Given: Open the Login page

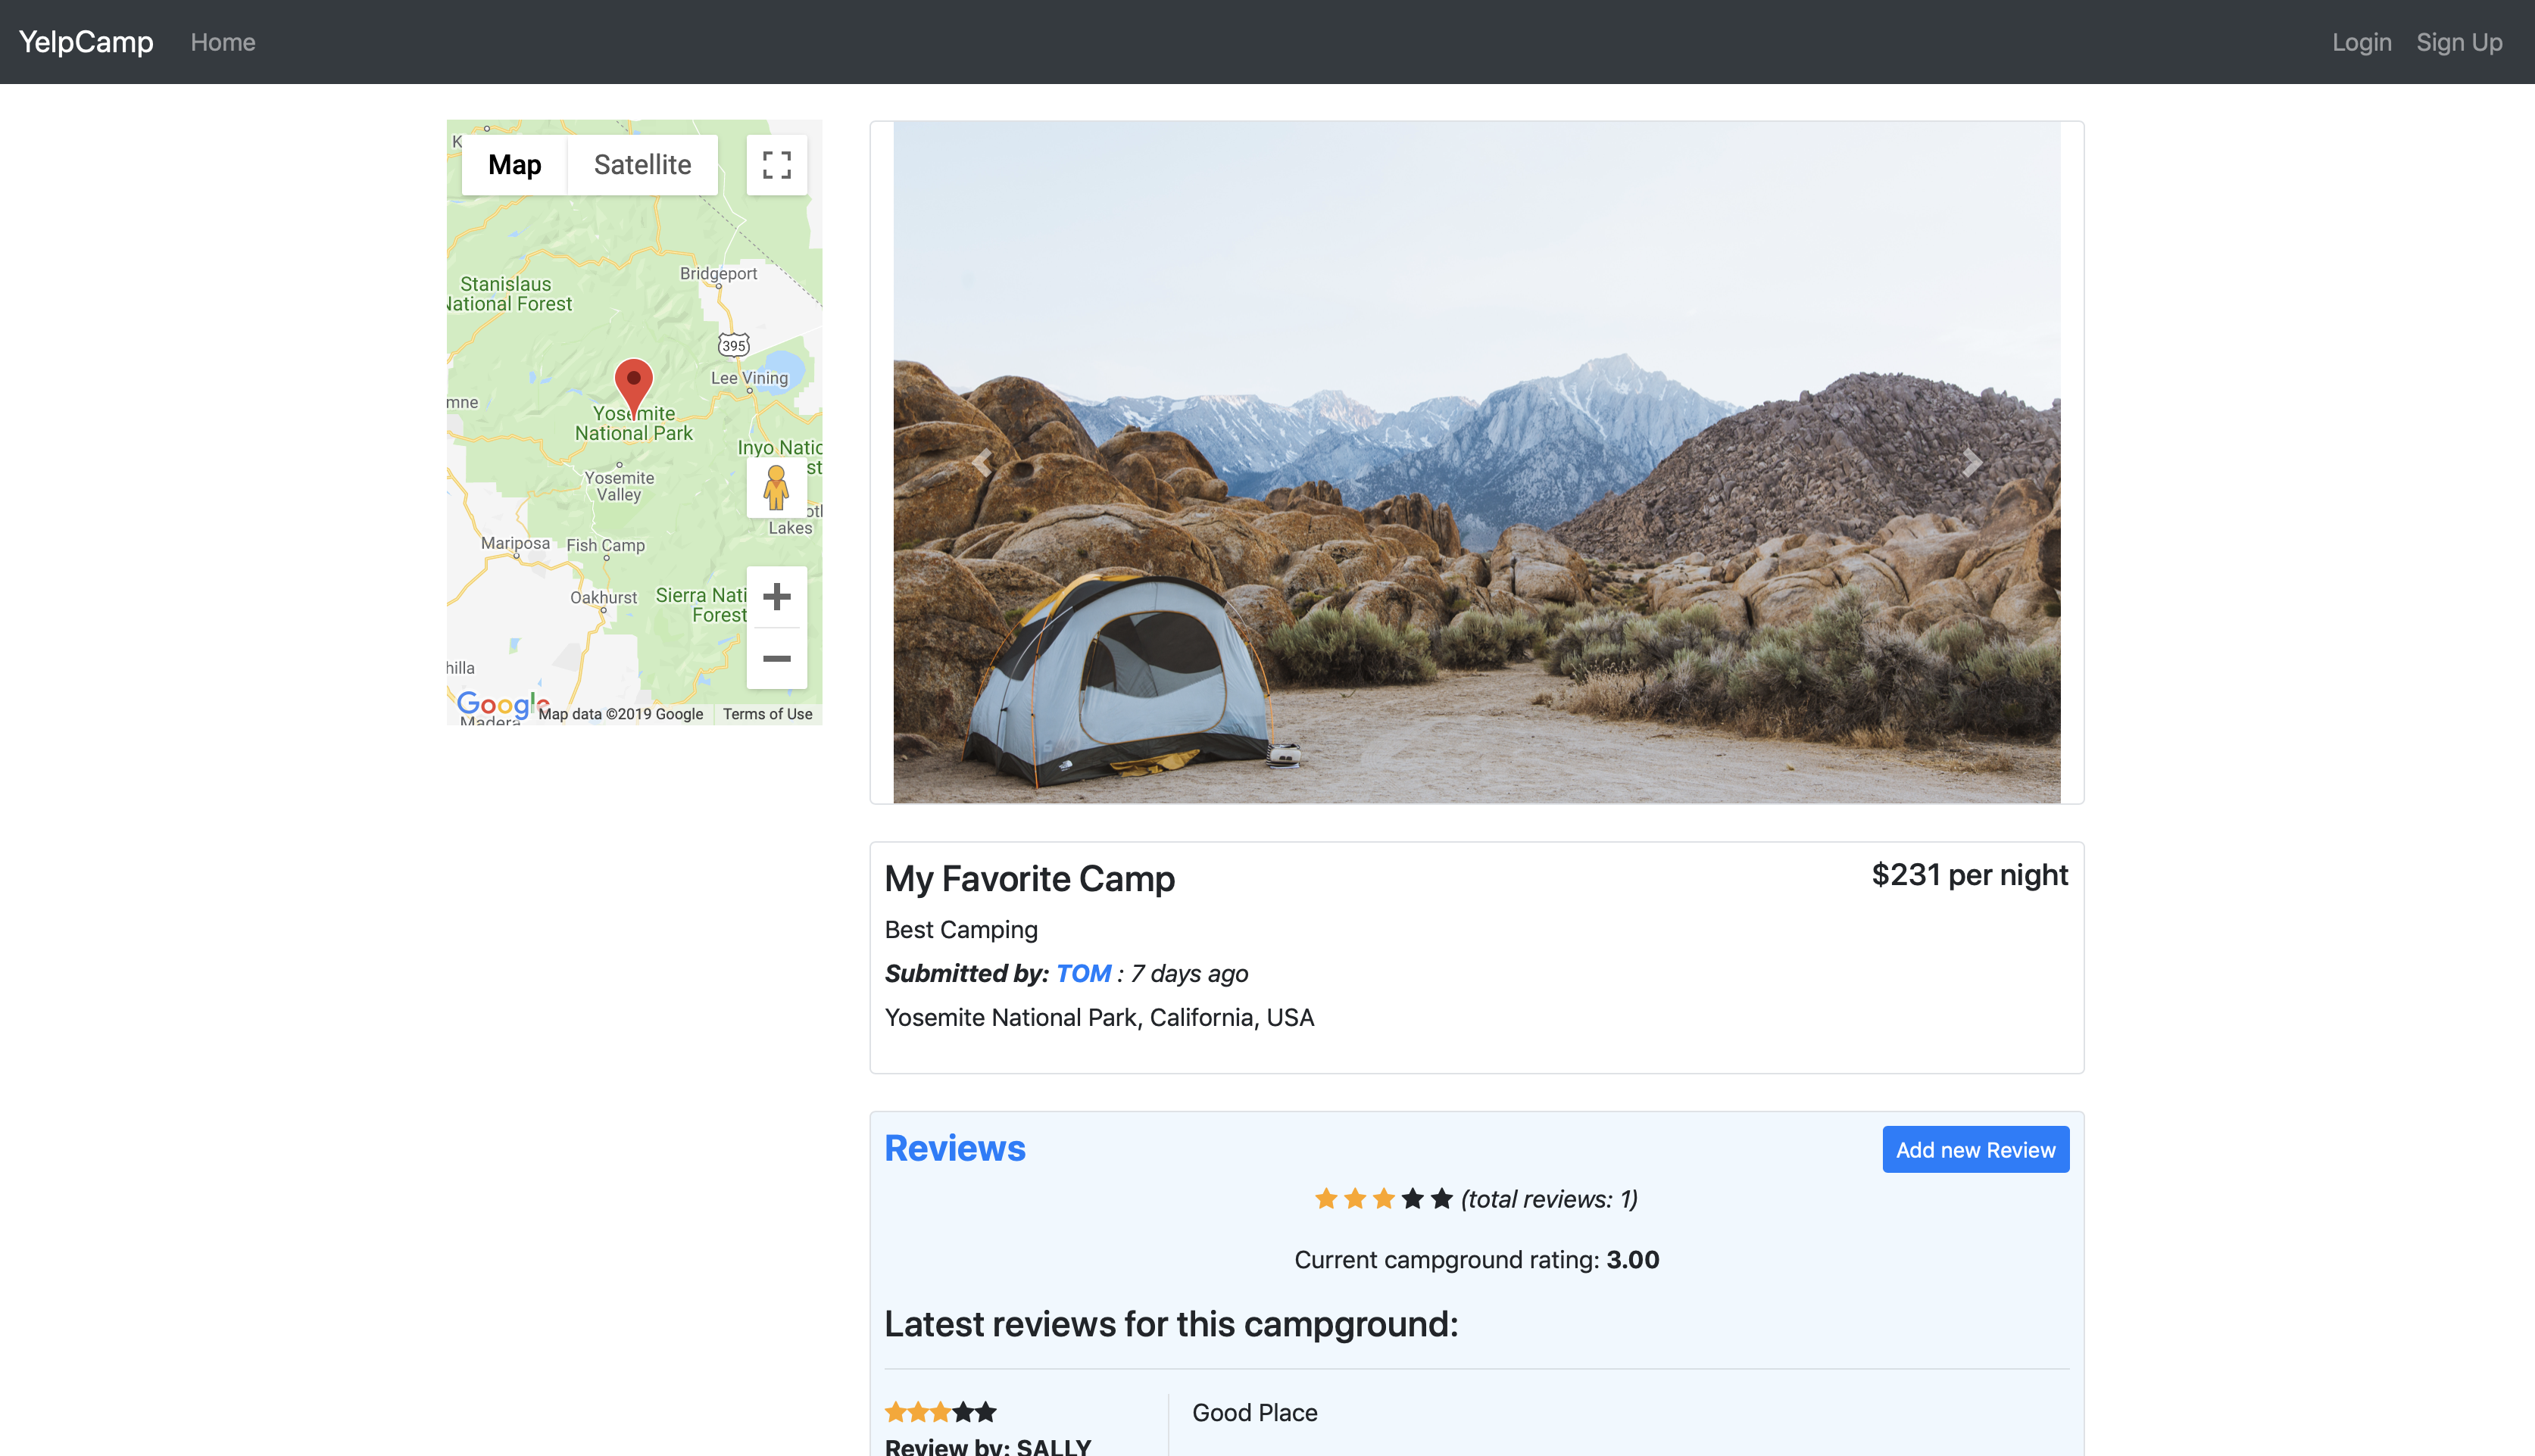Looking at the screenshot, I should 2362,42.
